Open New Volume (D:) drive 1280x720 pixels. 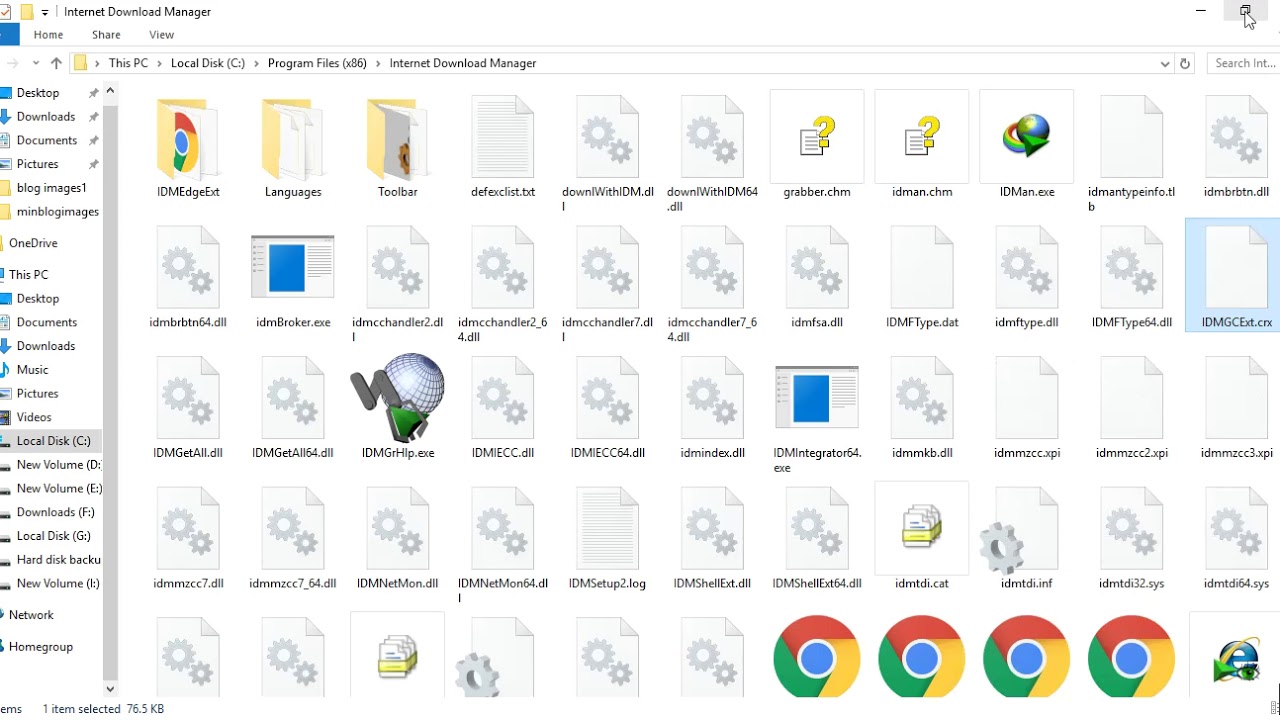(58, 465)
